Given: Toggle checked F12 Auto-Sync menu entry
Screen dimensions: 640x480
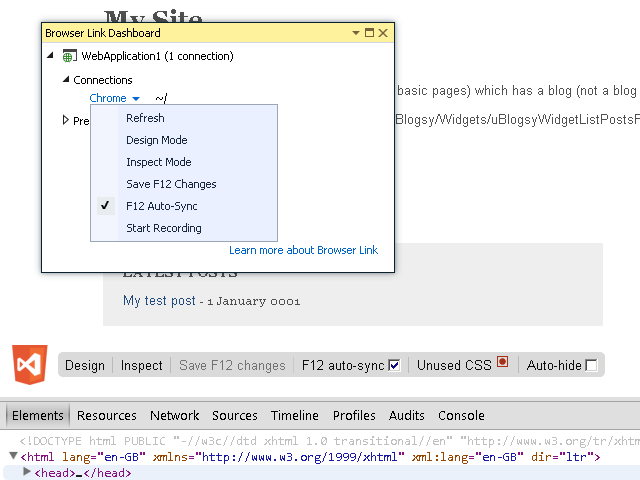Looking at the screenshot, I should 162,206.
